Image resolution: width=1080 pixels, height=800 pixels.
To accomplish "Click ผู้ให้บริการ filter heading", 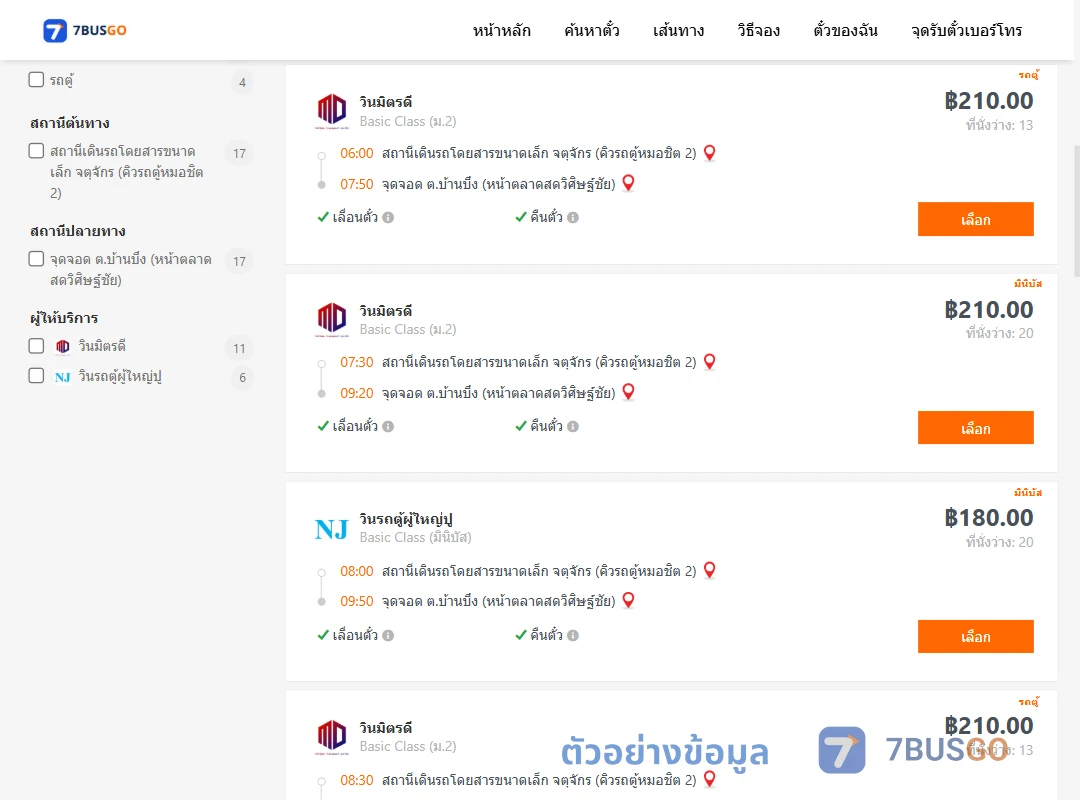I will (x=64, y=318).
